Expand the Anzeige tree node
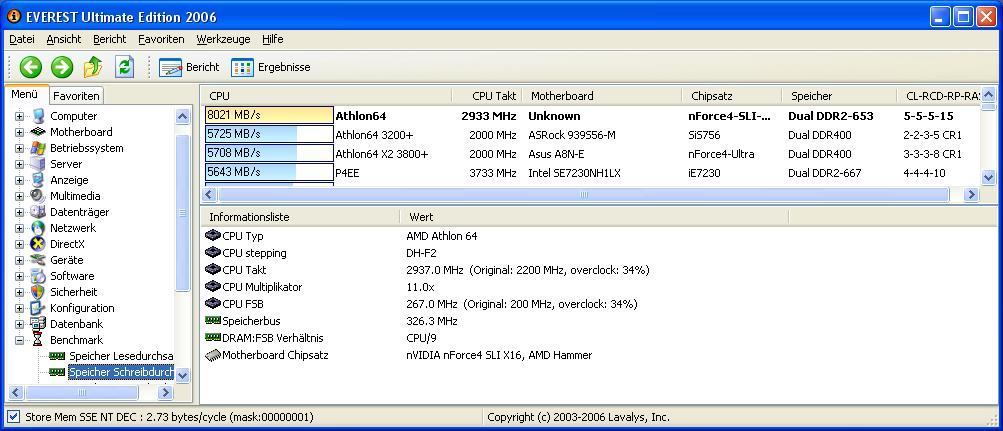The height and width of the screenshot is (431, 1003). [x=19, y=180]
